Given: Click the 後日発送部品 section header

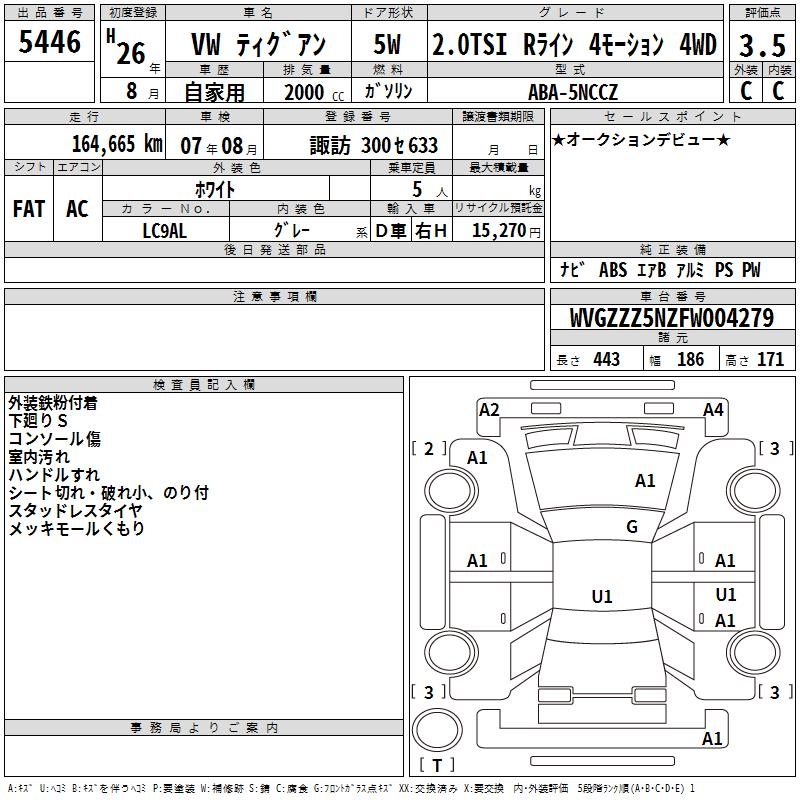Looking at the screenshot, I should click(x=274, y=249).
